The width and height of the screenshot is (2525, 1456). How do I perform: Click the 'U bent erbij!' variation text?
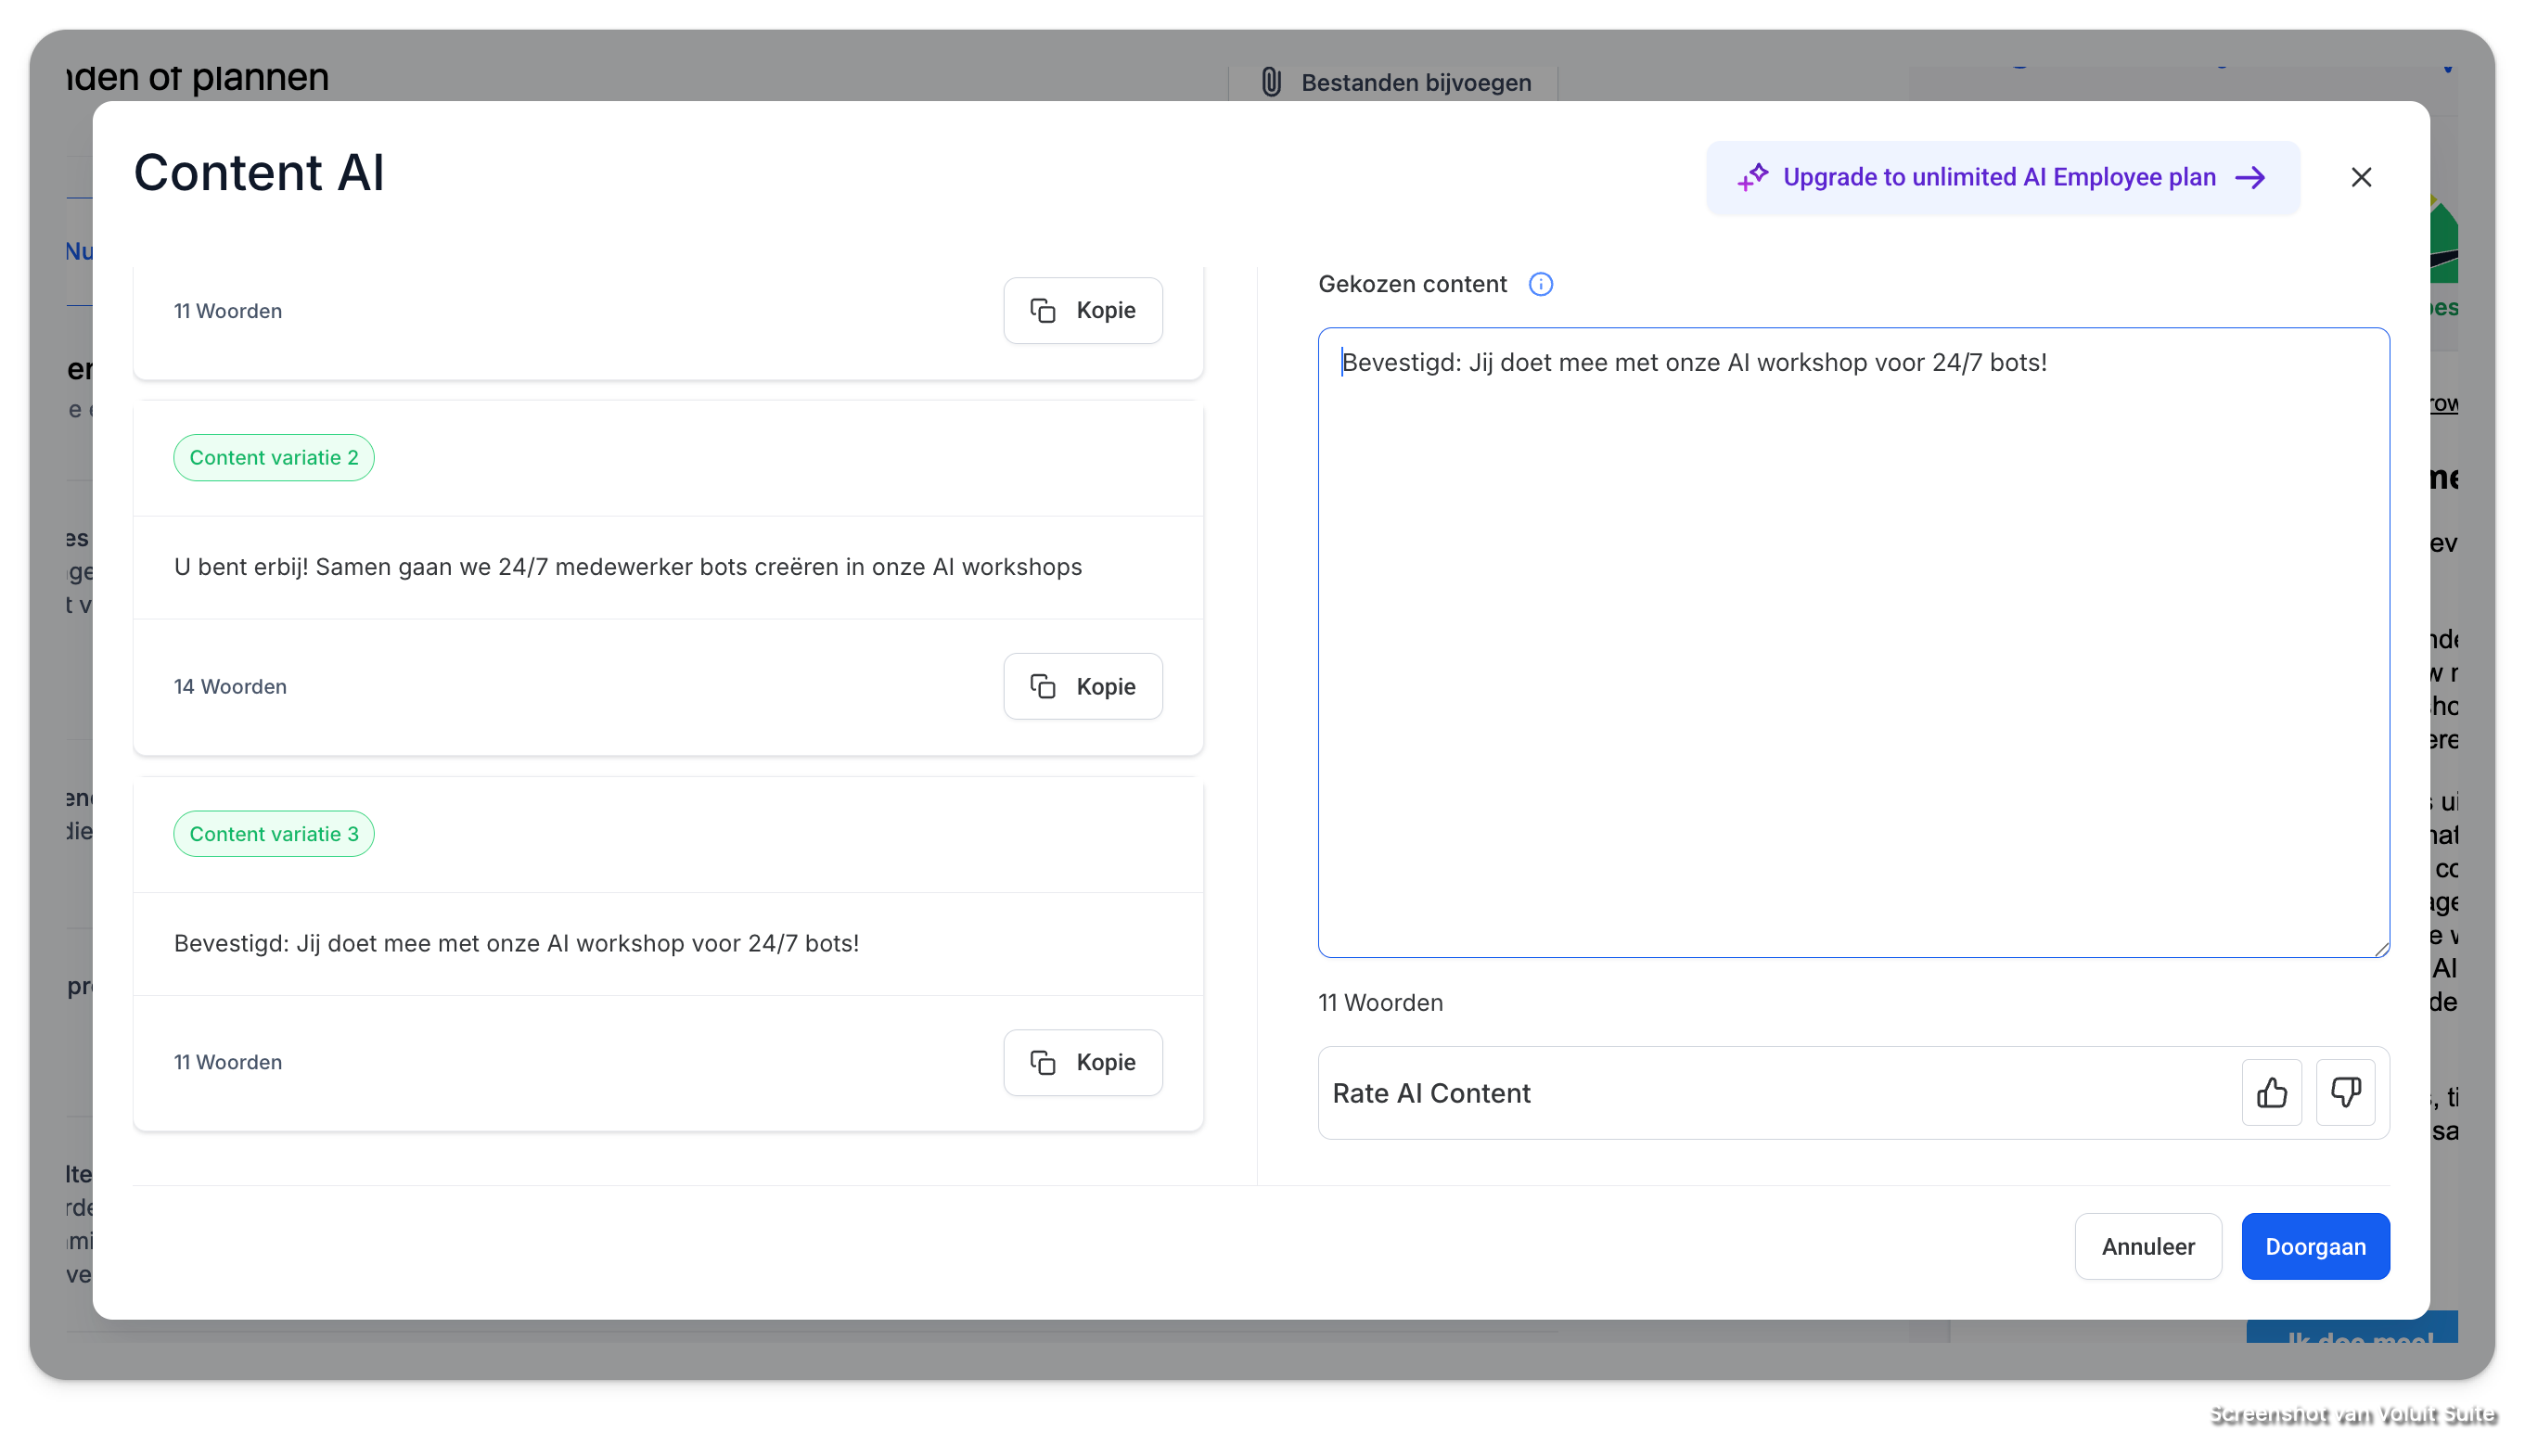[x=627, y=567]
